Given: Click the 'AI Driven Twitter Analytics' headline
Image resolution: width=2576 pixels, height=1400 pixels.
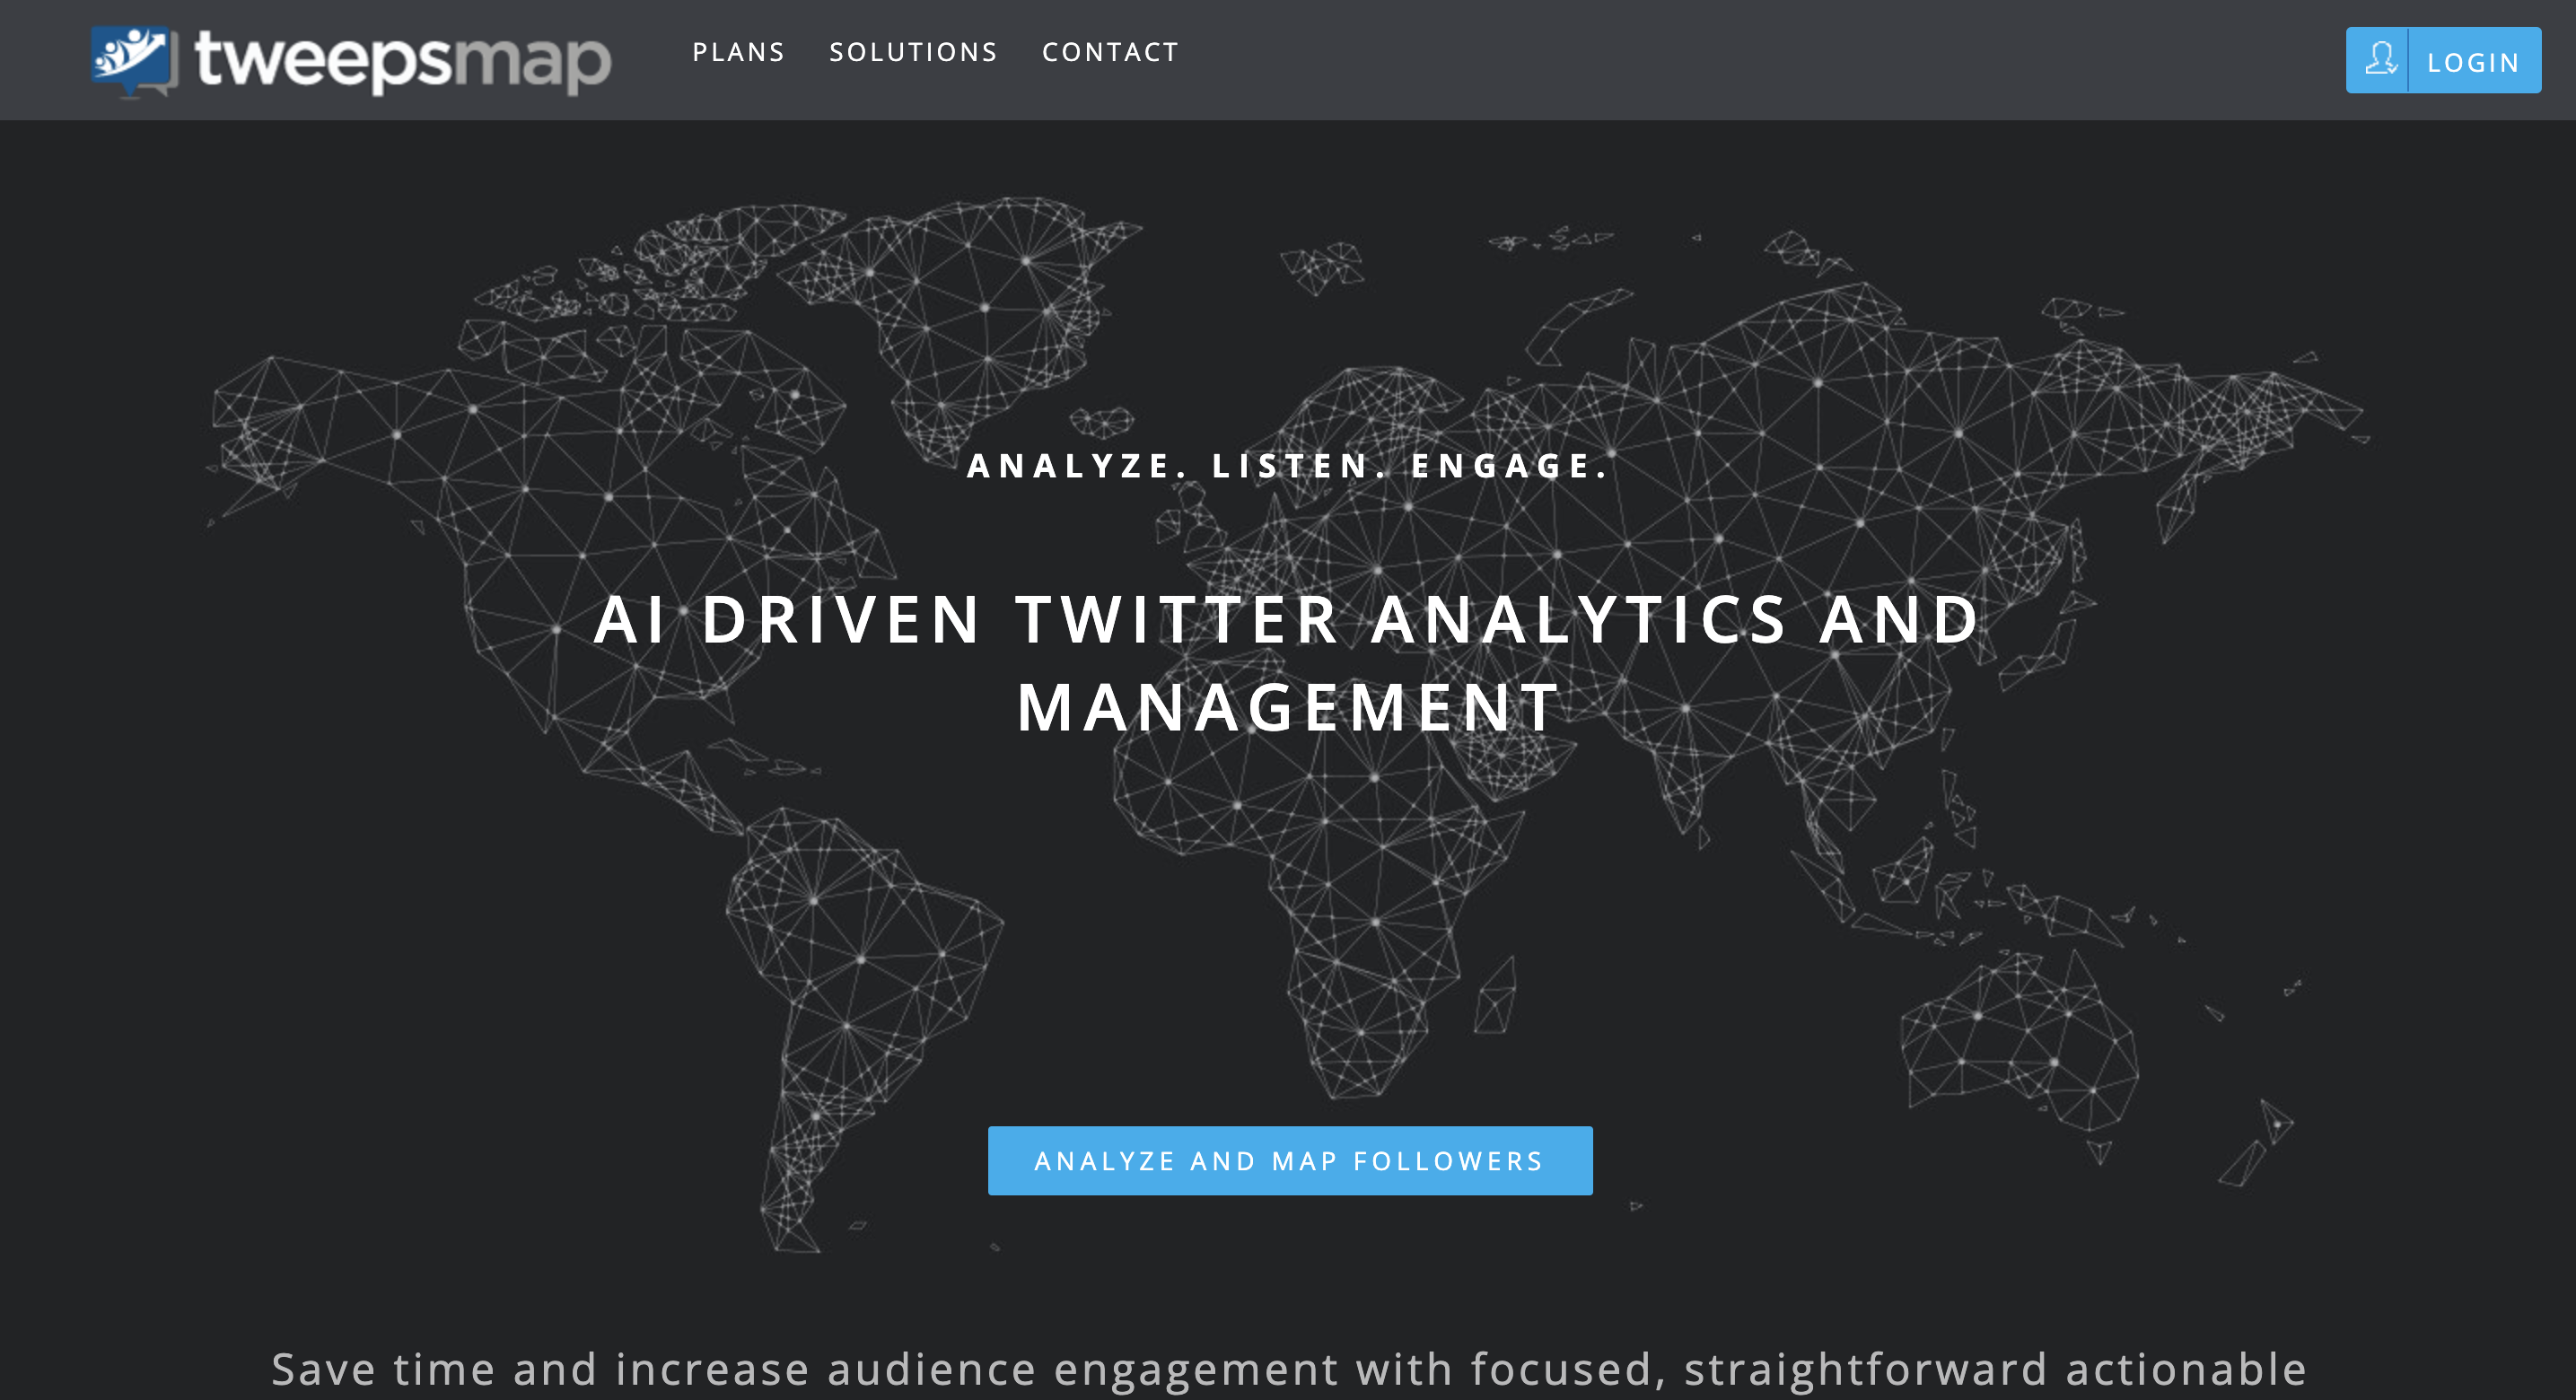Looking at the screenshot, I should 1287,619.
